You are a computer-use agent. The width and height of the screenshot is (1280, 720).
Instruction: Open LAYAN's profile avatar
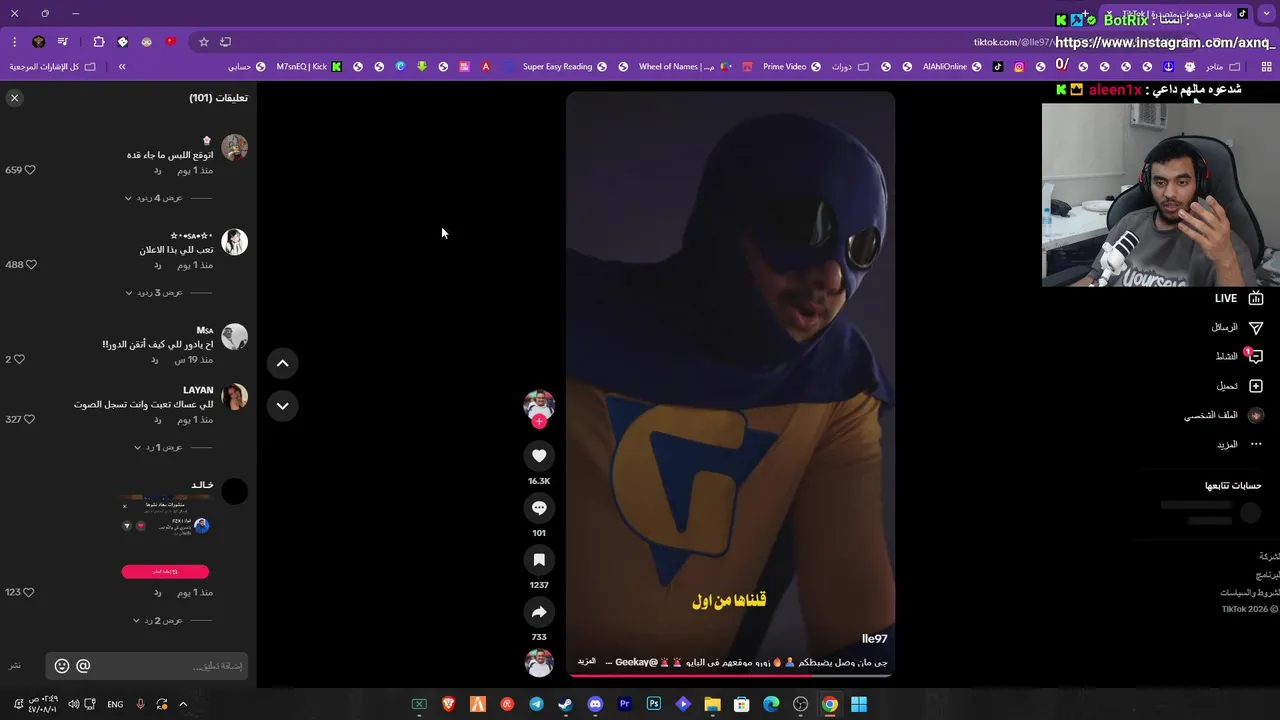(234, 396)
